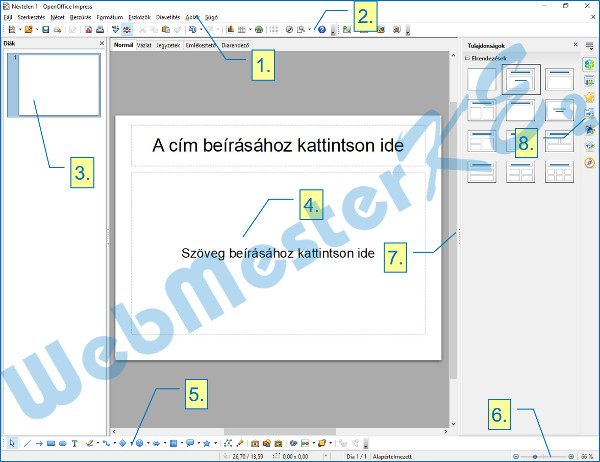The width and height of the screenshot is (600, 462).
Task: Insert a chart with the chart icon
Action: pyautogui.click(x=230, y=29)
